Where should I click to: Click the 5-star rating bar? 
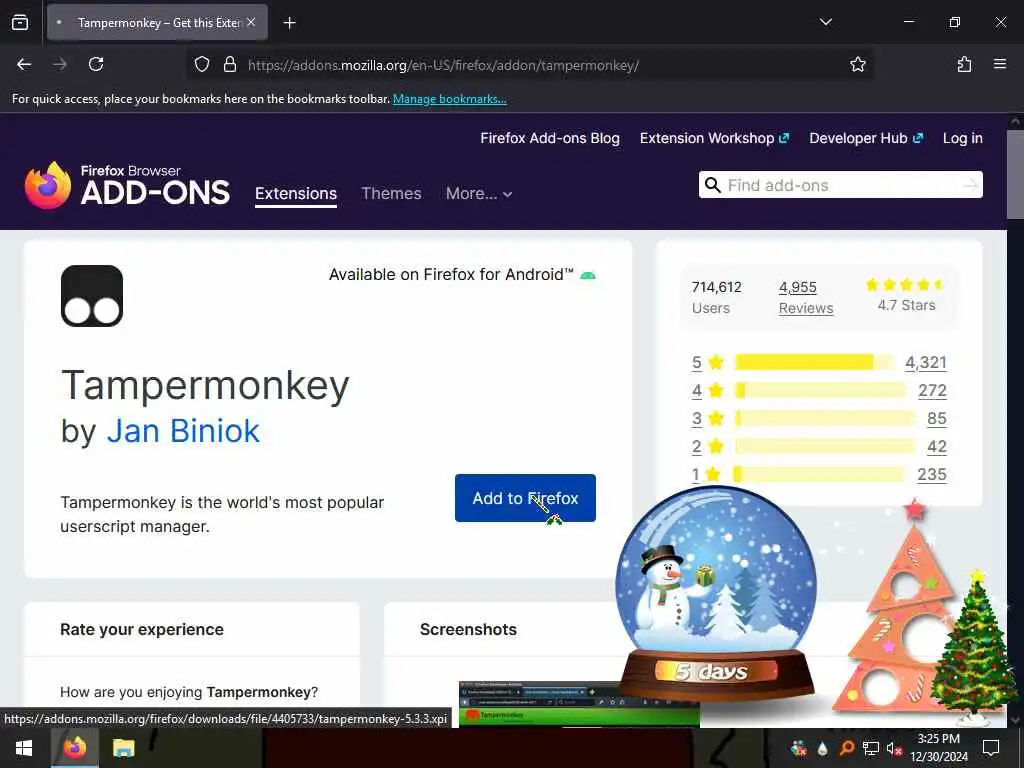click(814, 362)
